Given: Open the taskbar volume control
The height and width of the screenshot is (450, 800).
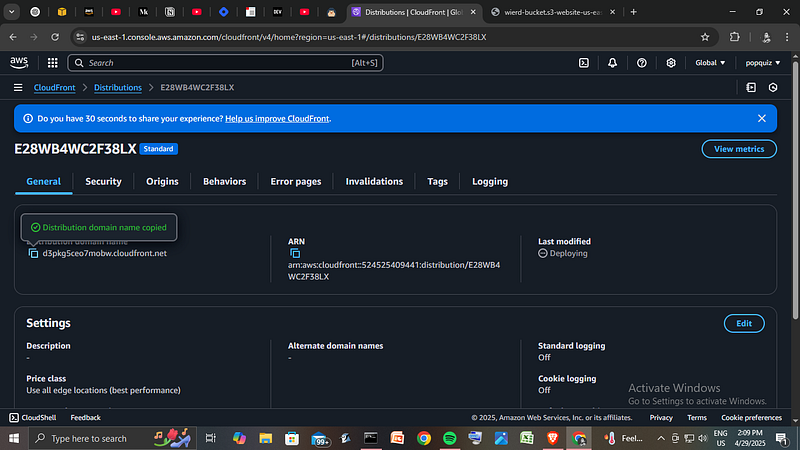Looking at the screenshot, I should (703, 438).
